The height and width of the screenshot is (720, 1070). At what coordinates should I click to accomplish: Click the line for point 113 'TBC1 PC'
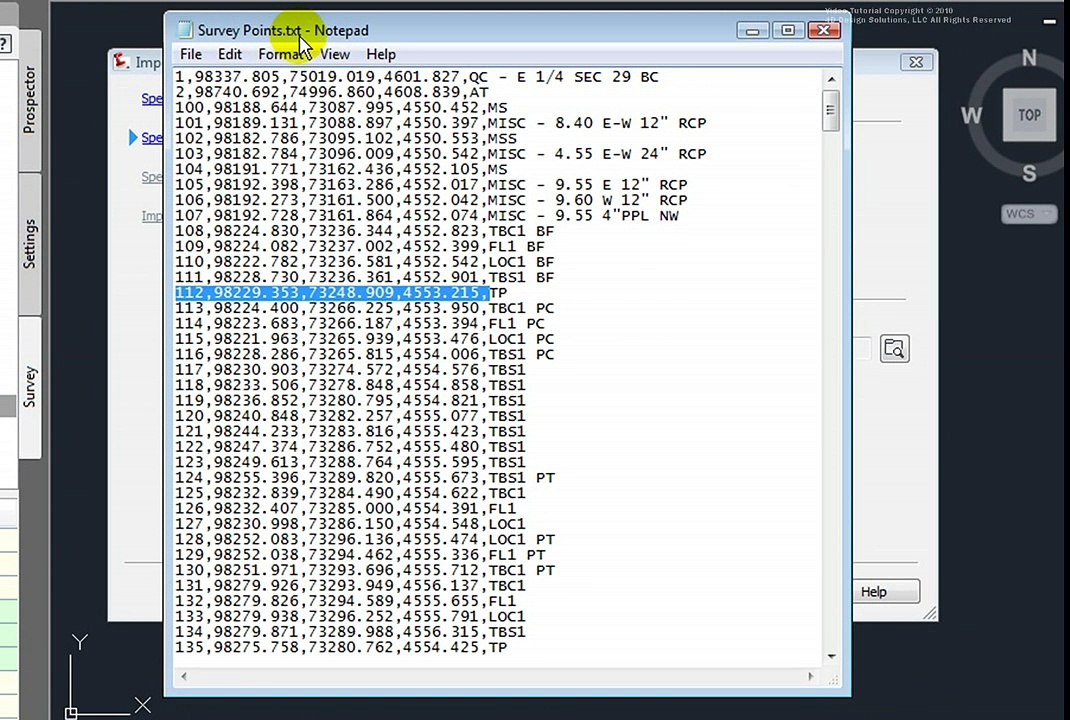364,308
